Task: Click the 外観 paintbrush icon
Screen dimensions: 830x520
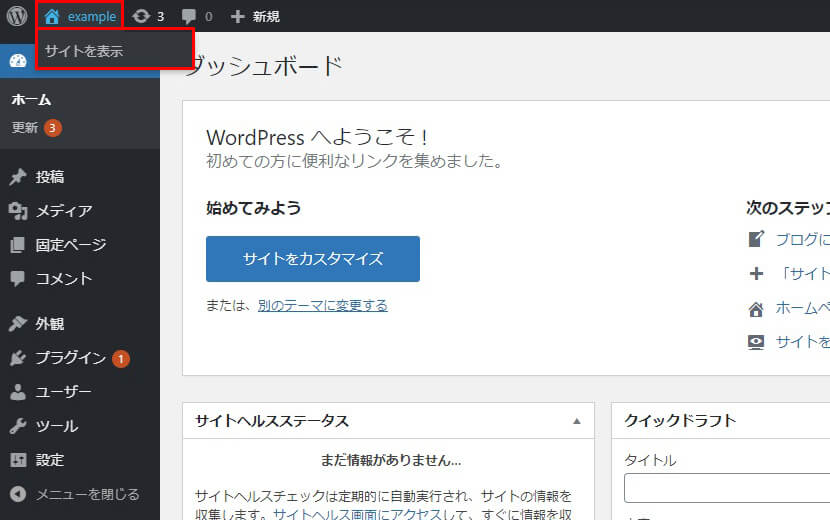Action: (17, 323)
